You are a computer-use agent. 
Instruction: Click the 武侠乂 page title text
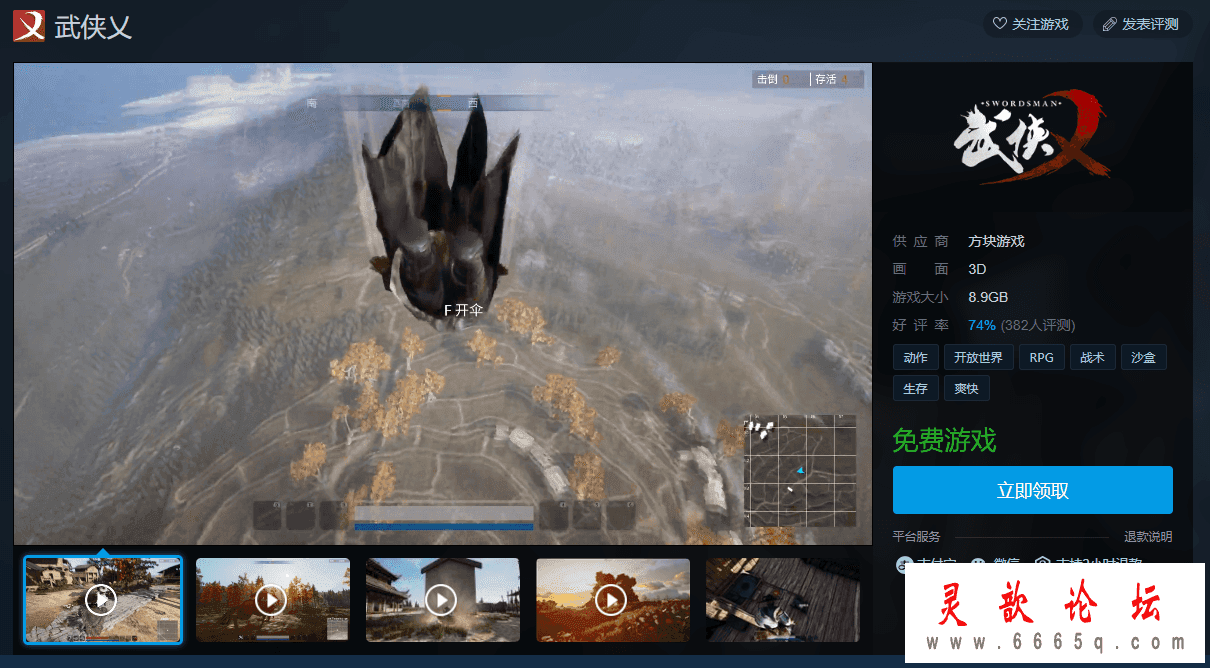(93, 26)
